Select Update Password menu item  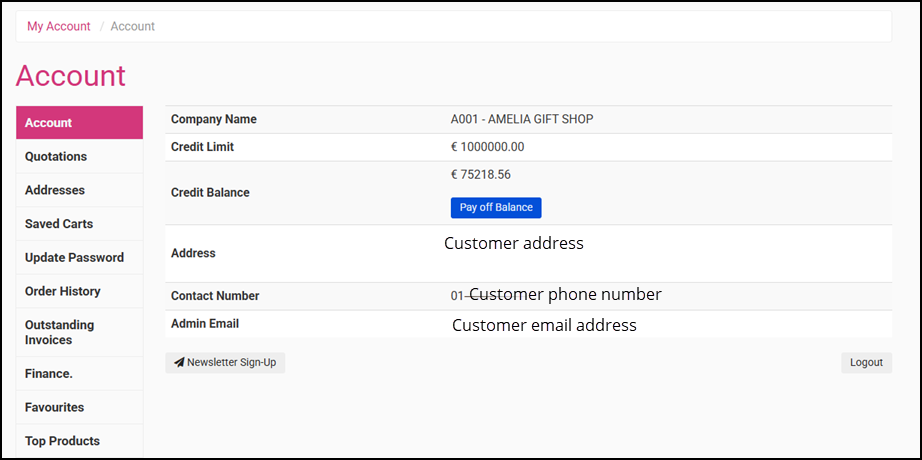(74, 257)
